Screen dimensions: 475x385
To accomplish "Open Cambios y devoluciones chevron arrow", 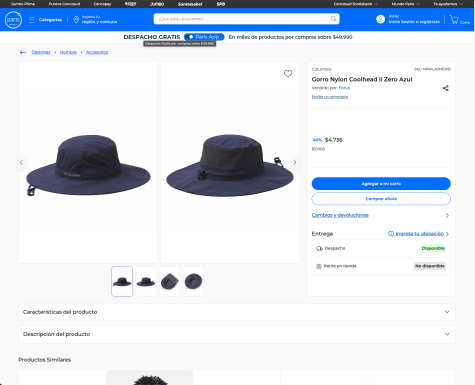I will [x=447, y=215].
